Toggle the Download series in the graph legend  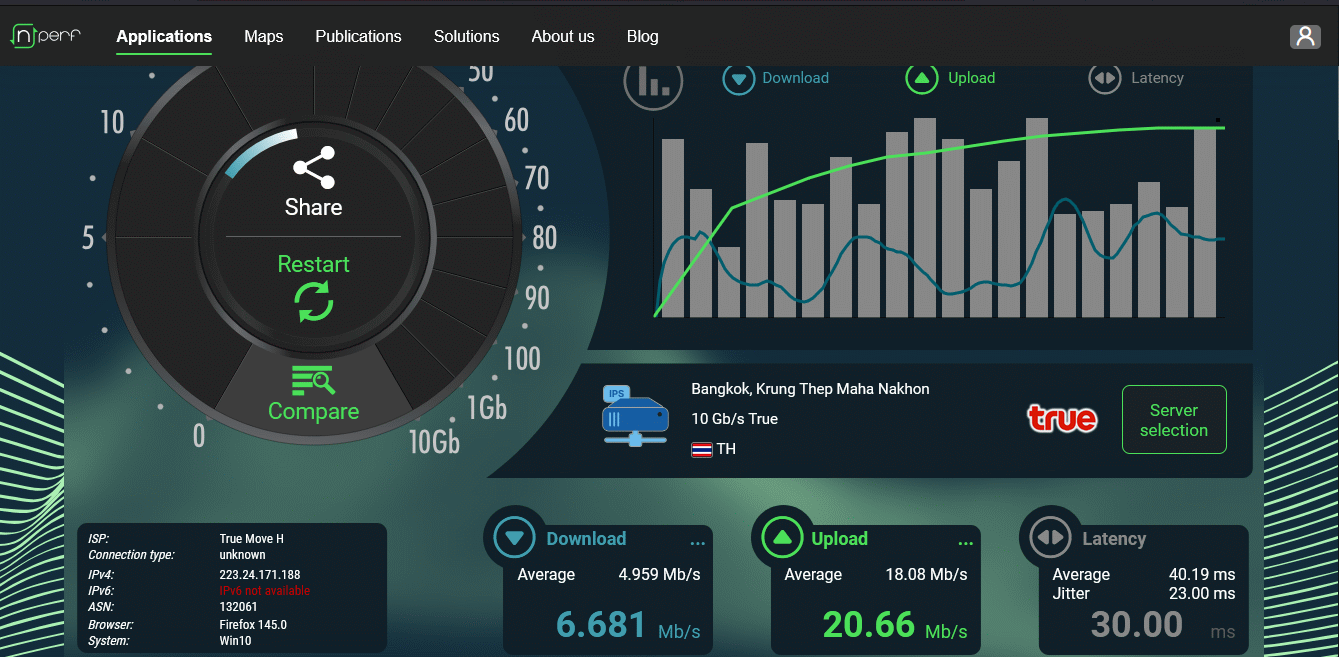pyautogui.click(x=777, y=78)
